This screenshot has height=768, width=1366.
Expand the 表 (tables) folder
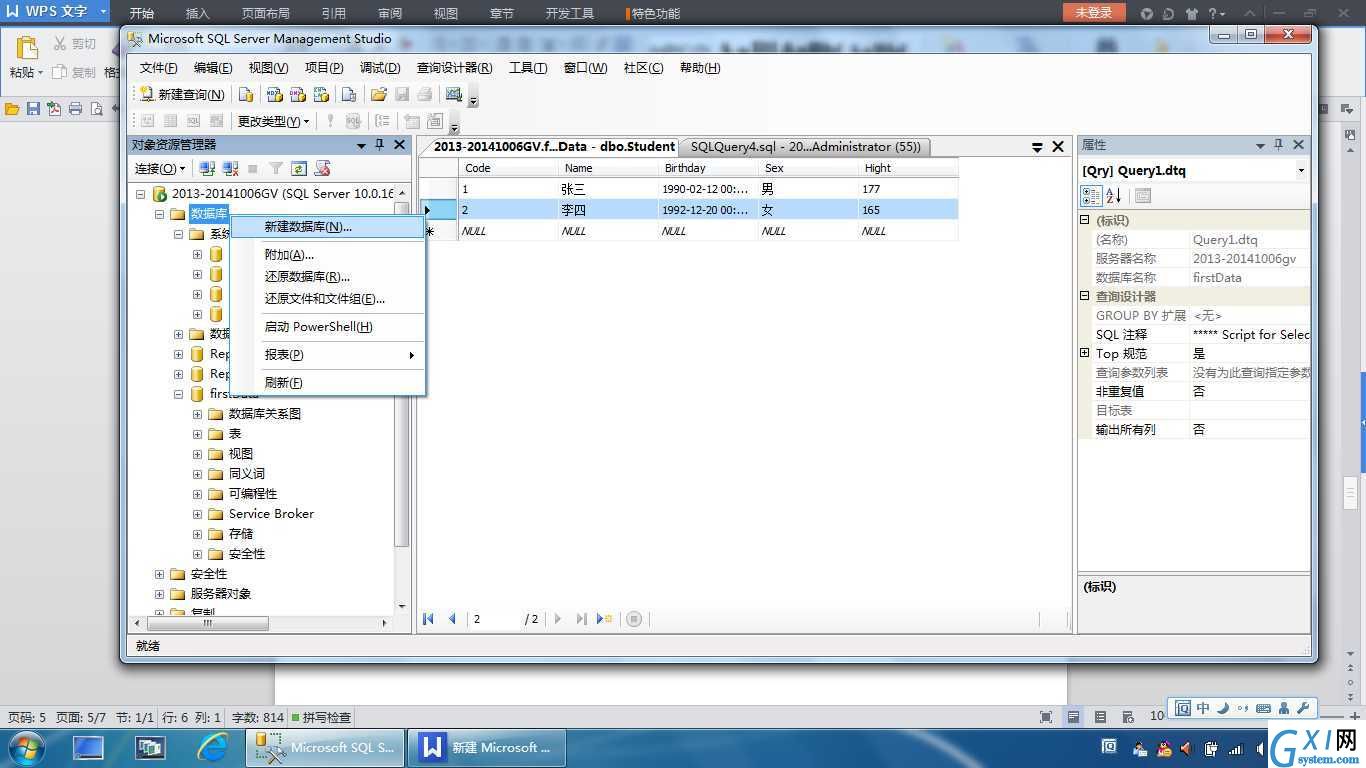(198, 434)
